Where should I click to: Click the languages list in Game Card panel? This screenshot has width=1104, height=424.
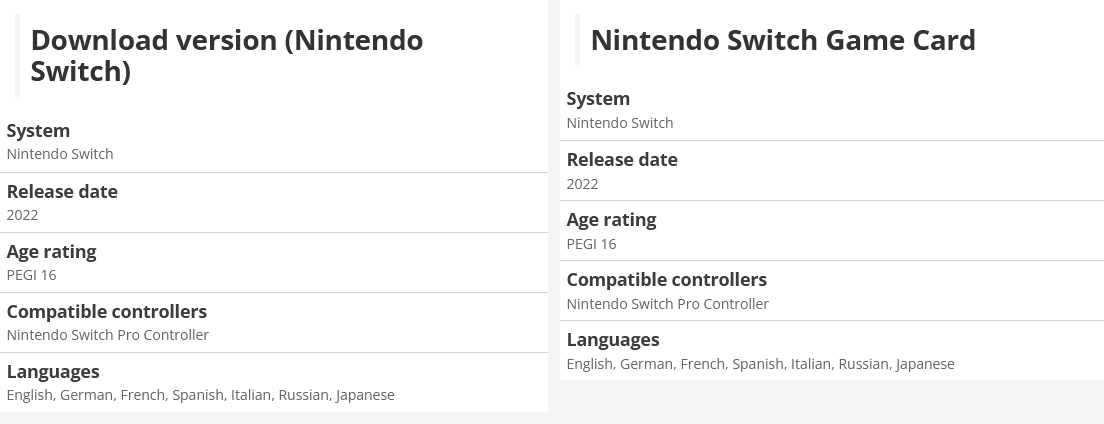pos(760,364)
